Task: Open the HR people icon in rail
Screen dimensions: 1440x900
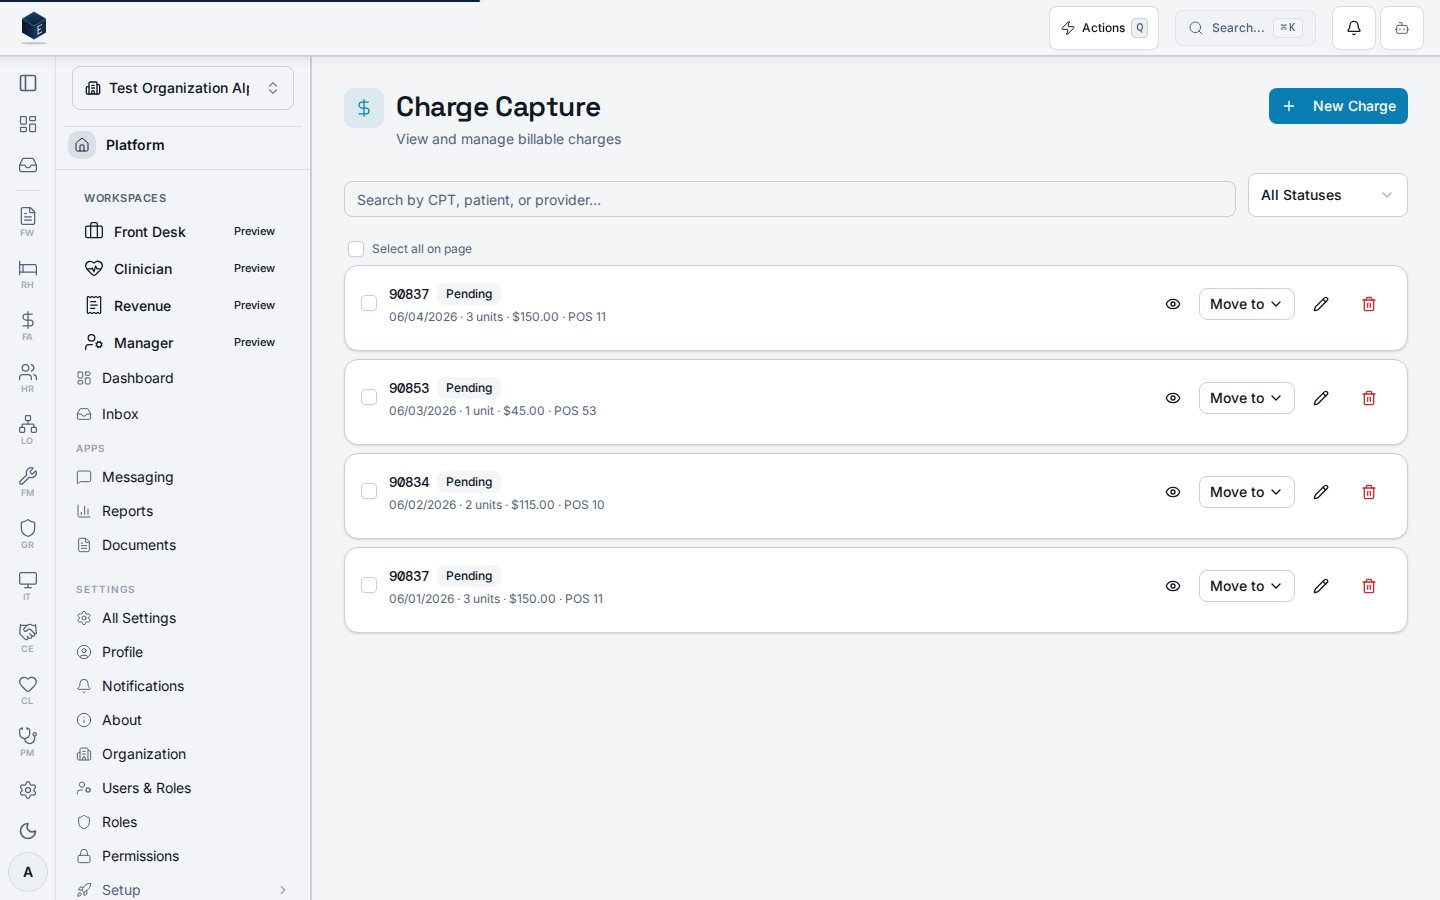Action: click(x=28, y=377)
